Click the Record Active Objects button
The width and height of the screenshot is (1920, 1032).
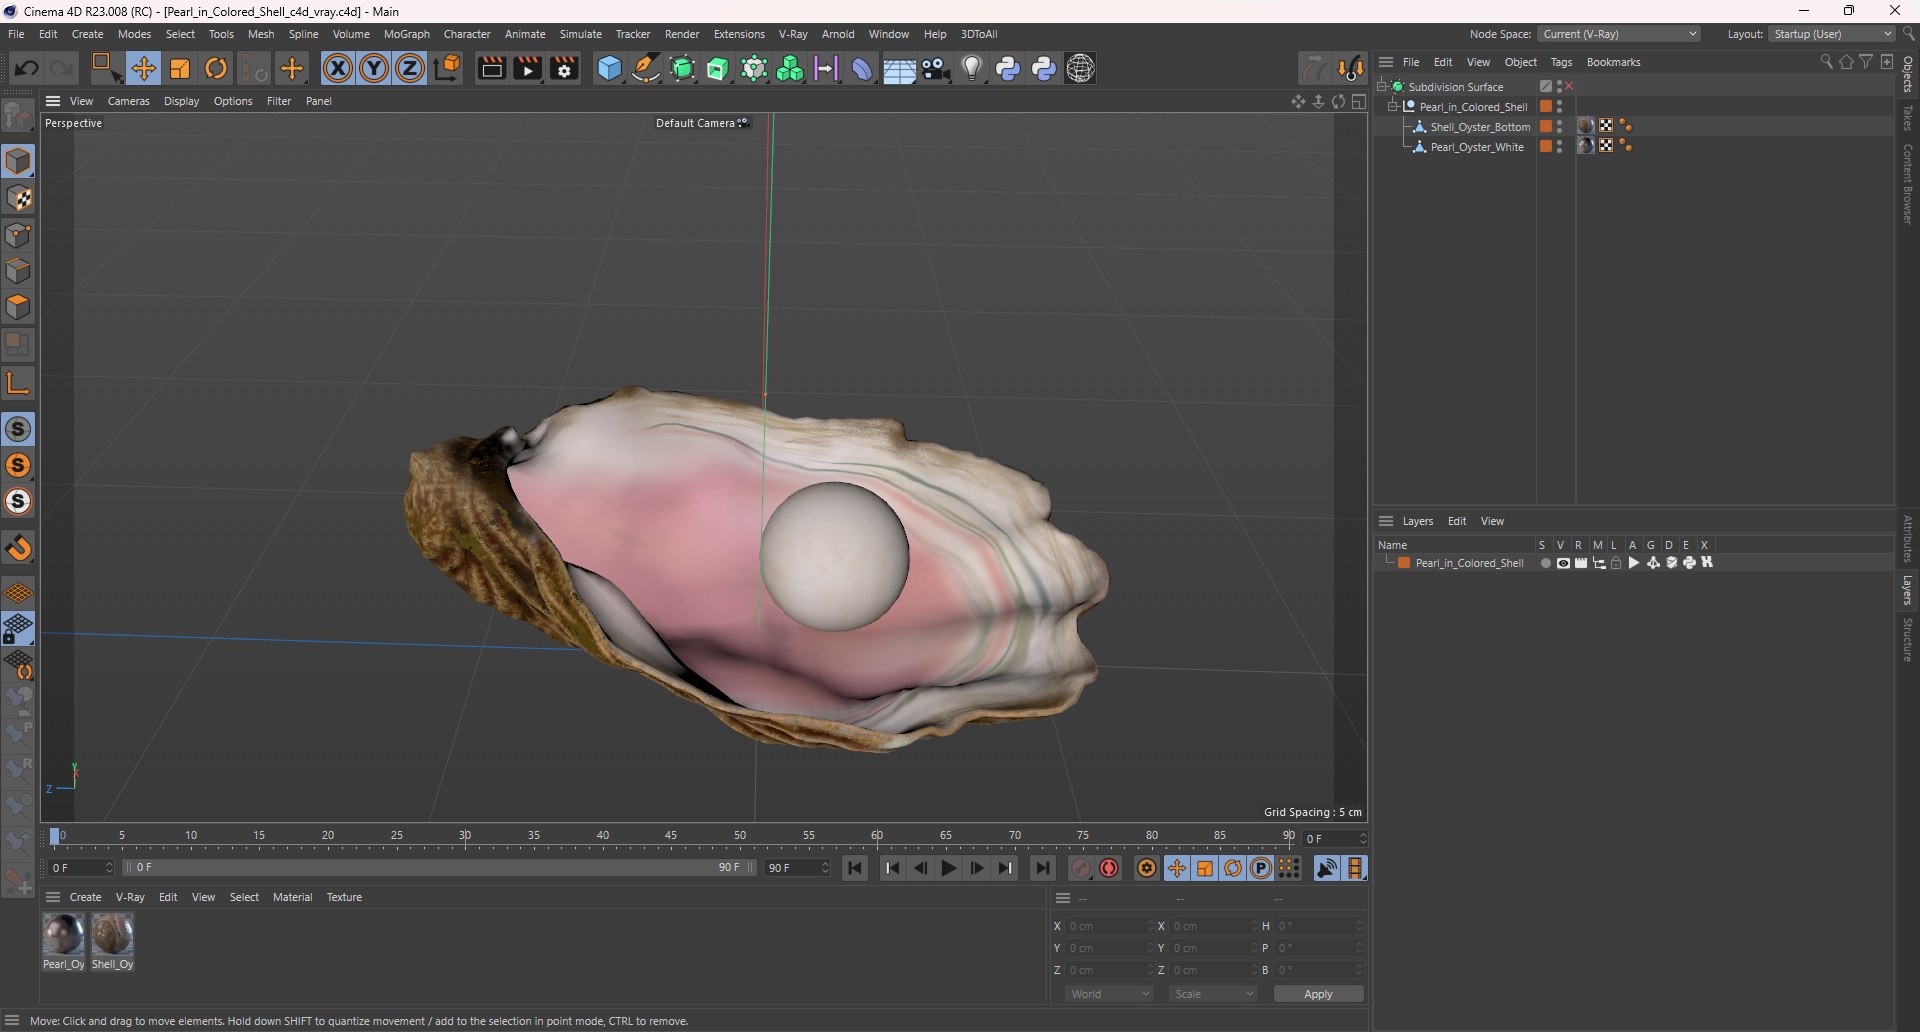click(1081, 868)
